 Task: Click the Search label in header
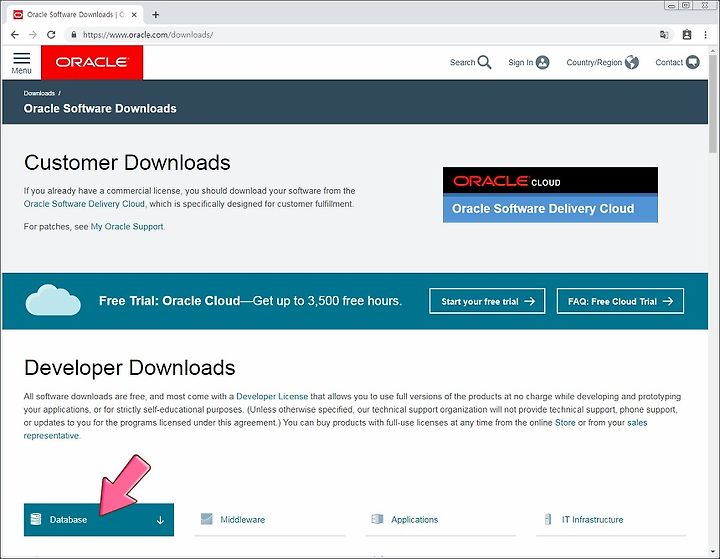click(x=462, y=62)
